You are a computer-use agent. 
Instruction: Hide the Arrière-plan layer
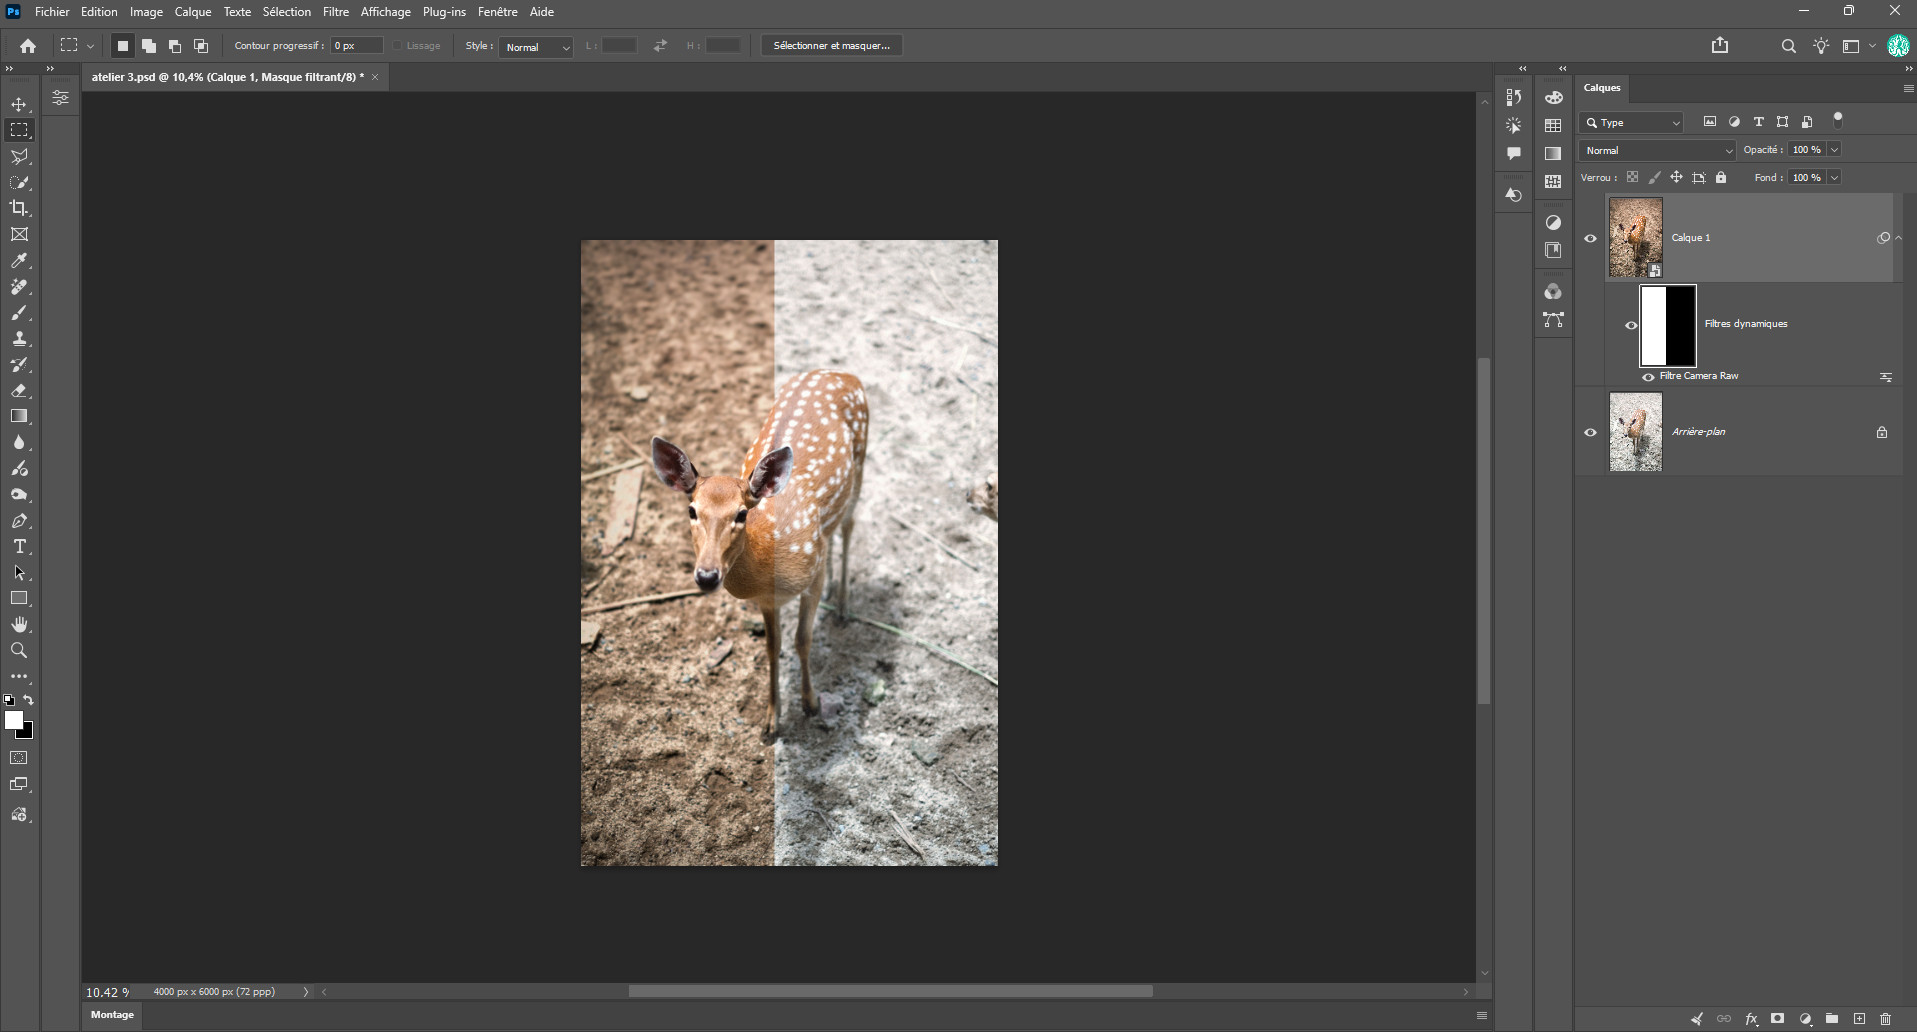click(1590, 432)
